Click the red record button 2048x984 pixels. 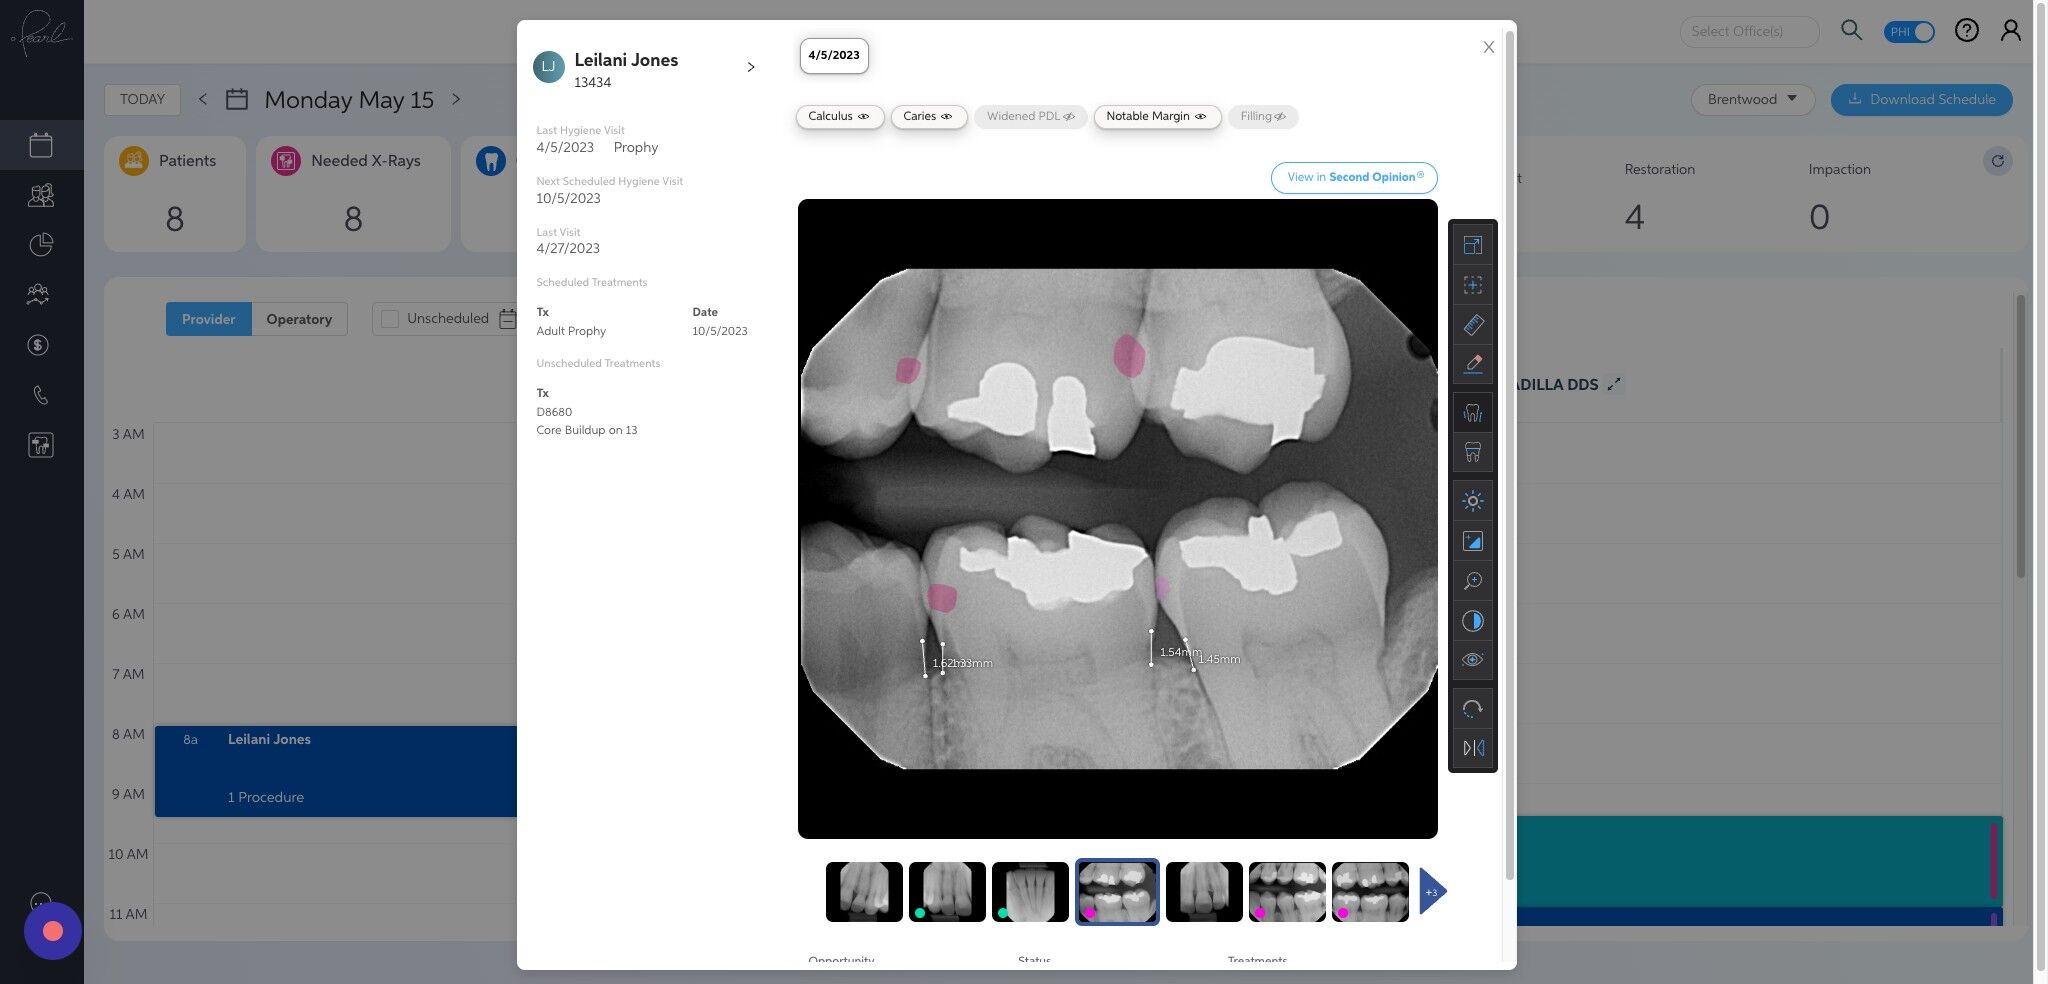[53, 931]
